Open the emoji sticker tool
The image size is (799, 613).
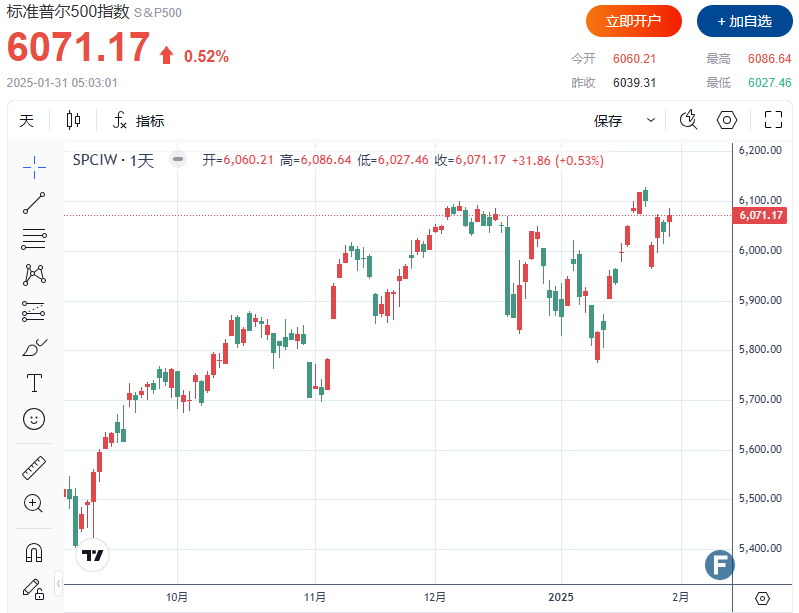34,419
